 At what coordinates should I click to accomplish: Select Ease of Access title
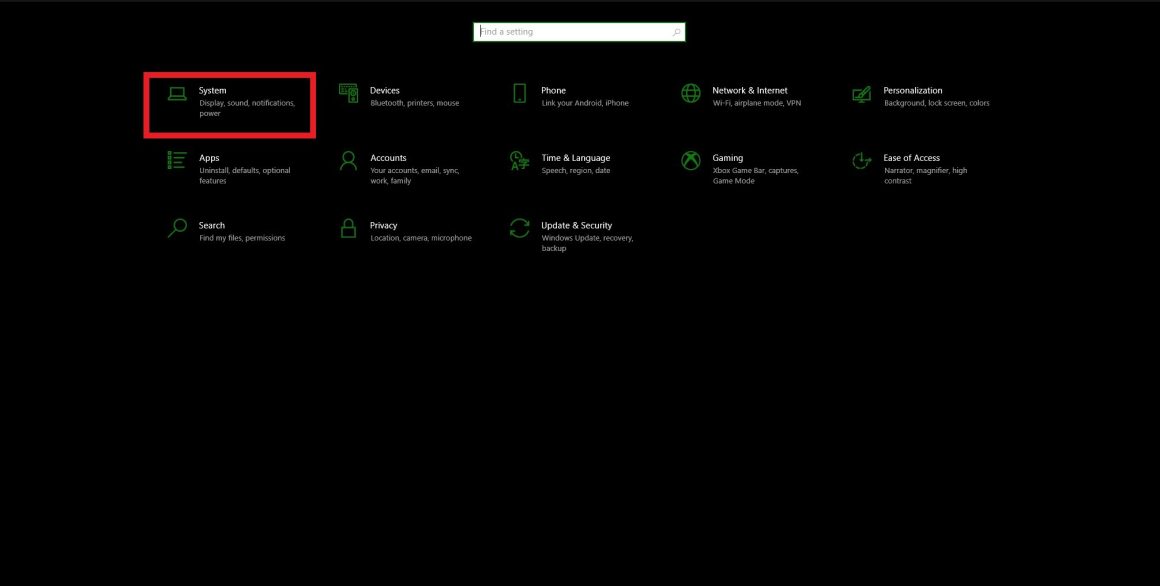tap(911, 158)
